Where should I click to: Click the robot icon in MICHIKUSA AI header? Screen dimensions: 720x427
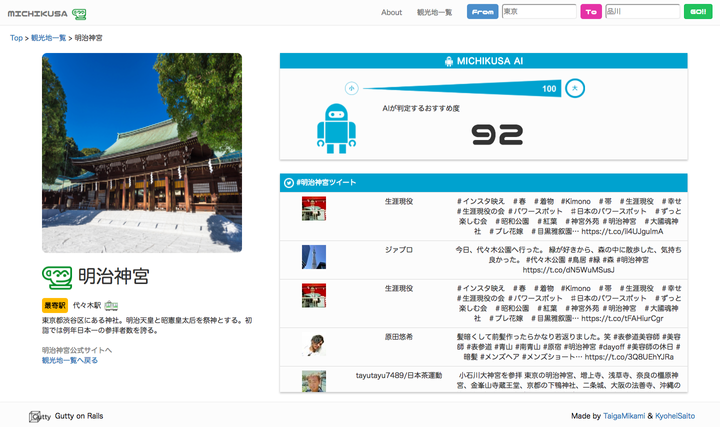coord(449,61)
